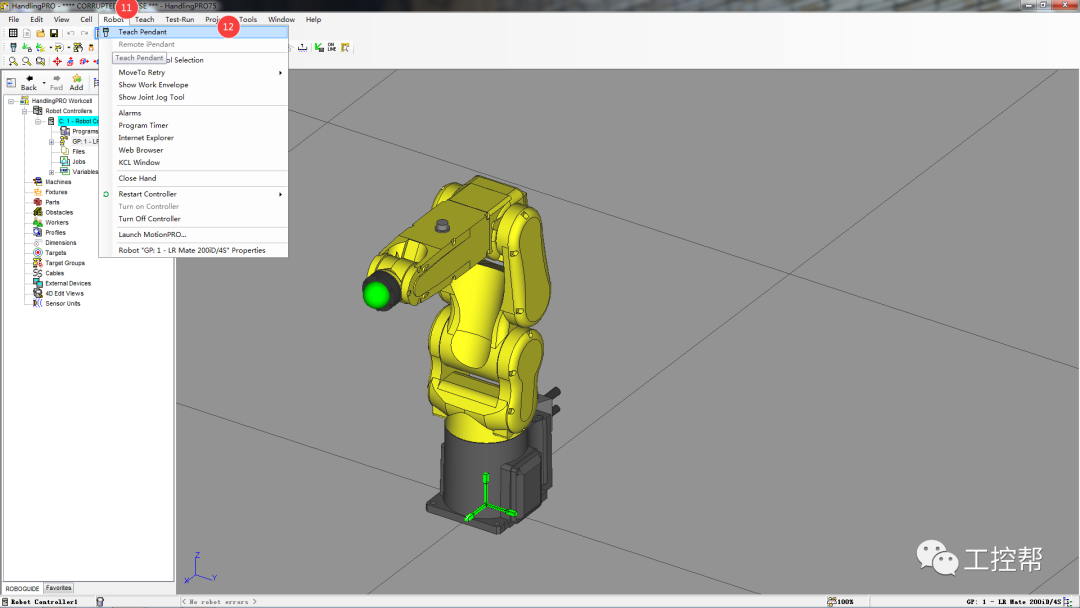Click the zoom in magnifier icon
Image resolution: width=1080 pixels, height=608 pixels.
click(x=13, y=61)
